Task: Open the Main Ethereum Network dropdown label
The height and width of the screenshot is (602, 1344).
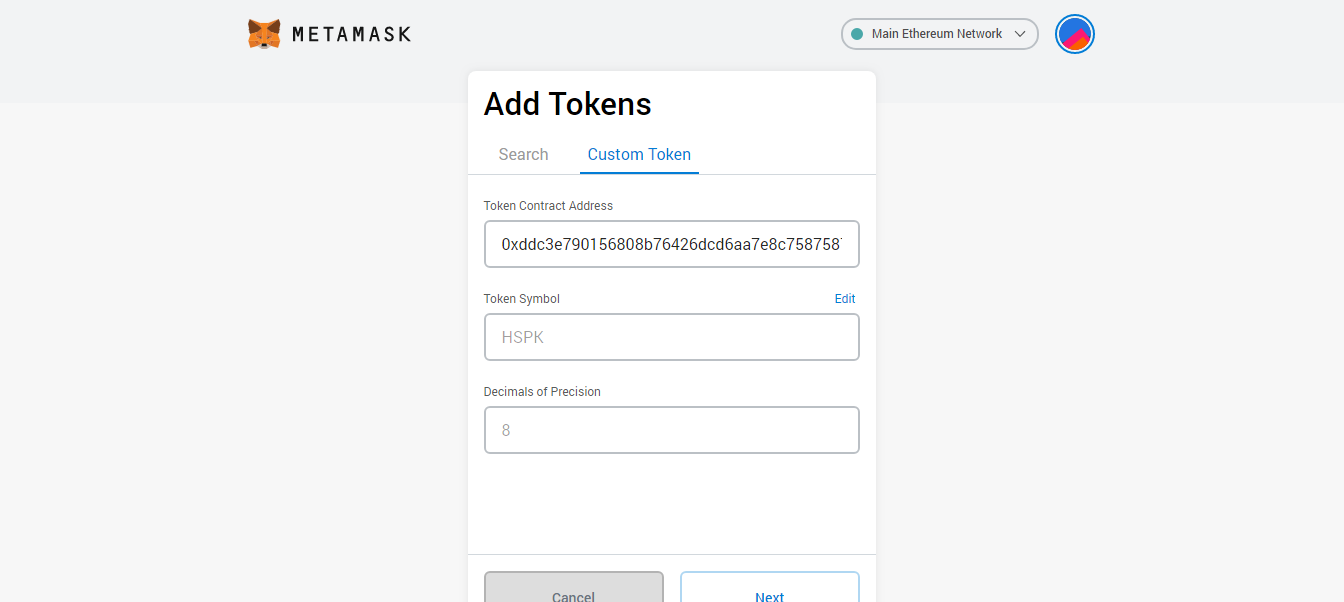Action: (936, 34)
